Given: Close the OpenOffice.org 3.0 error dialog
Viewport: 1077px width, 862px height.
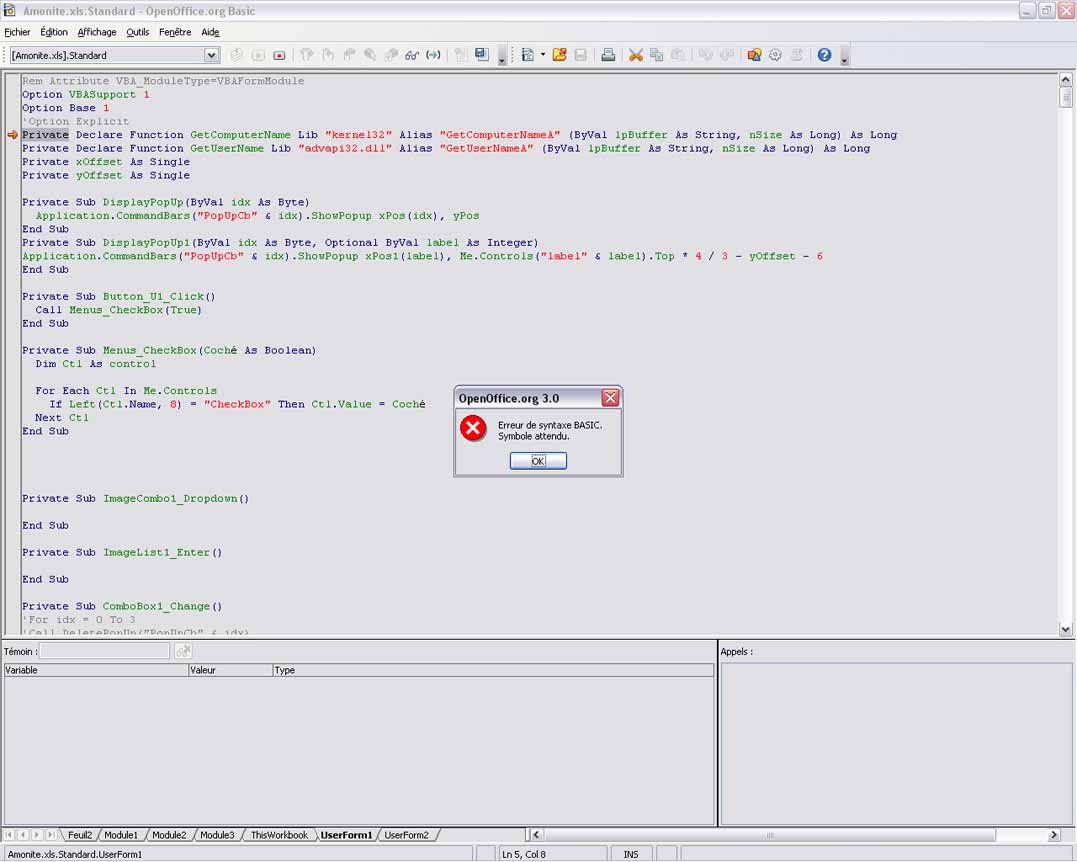Looking at the screenshot, I should pyautogui.click(x=610, y=398).
